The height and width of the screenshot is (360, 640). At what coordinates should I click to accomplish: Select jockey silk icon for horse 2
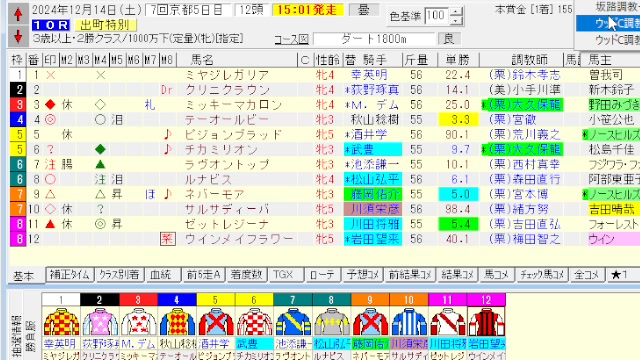click(100, 322)
